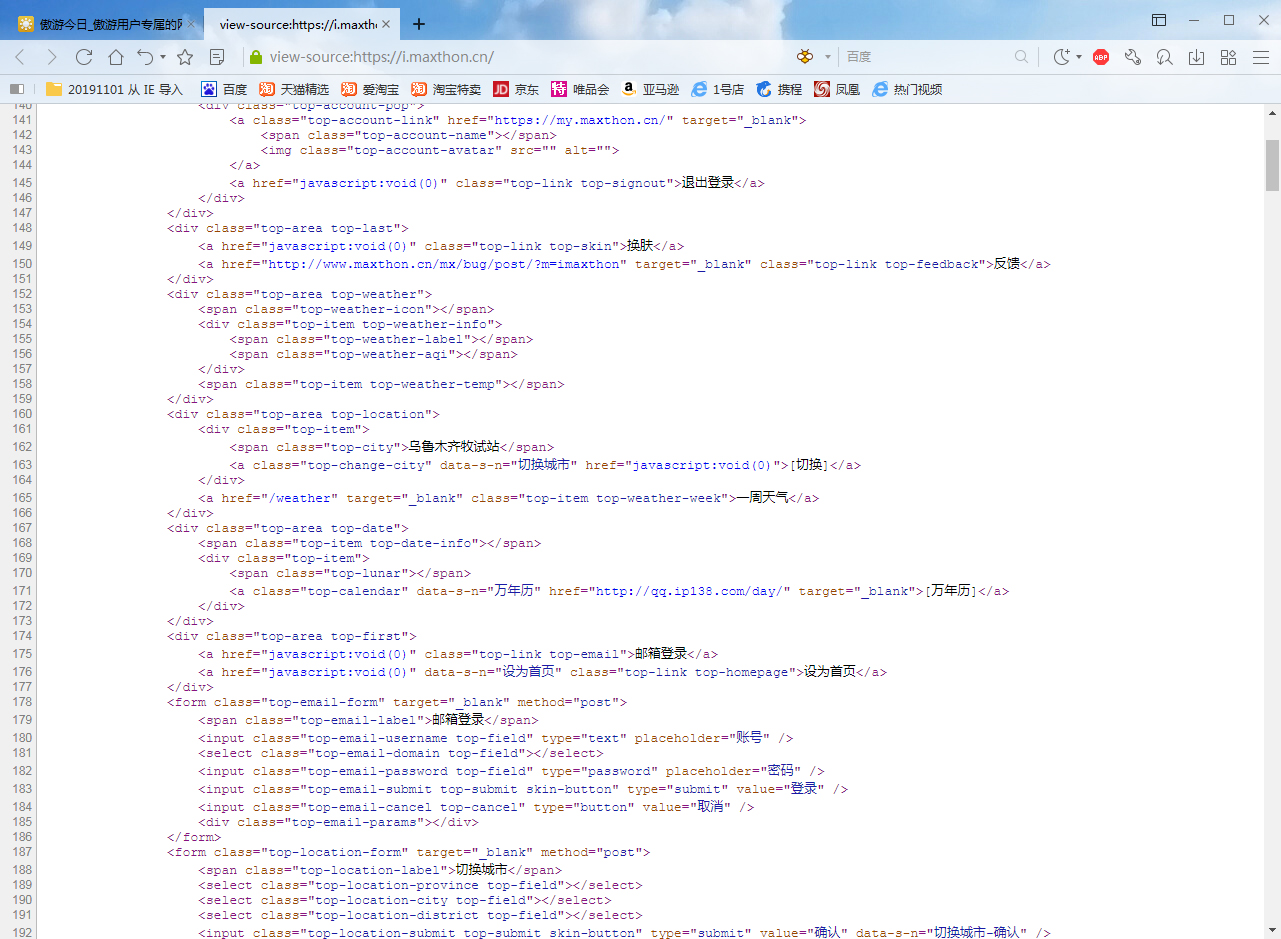1281x939 pixels.
Task: Open the wrench tools icon
Action: pyautogui.click(x=1133, y=57)
